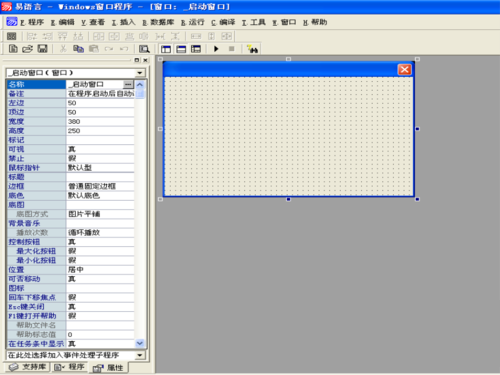Click the property list scroll down arrow
This screenshot has height=375, width=500.
[140, 343]
